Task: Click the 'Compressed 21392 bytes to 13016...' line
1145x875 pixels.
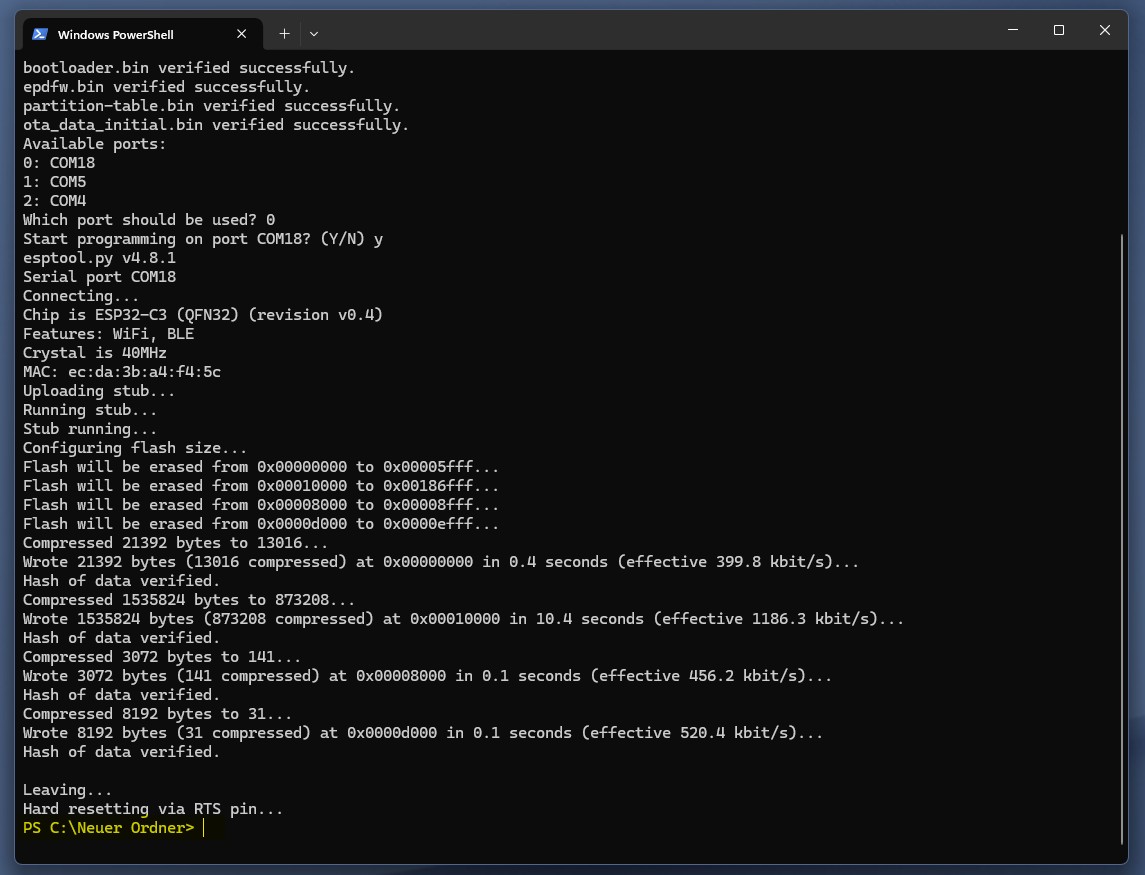Action: (x=176, y=543)
